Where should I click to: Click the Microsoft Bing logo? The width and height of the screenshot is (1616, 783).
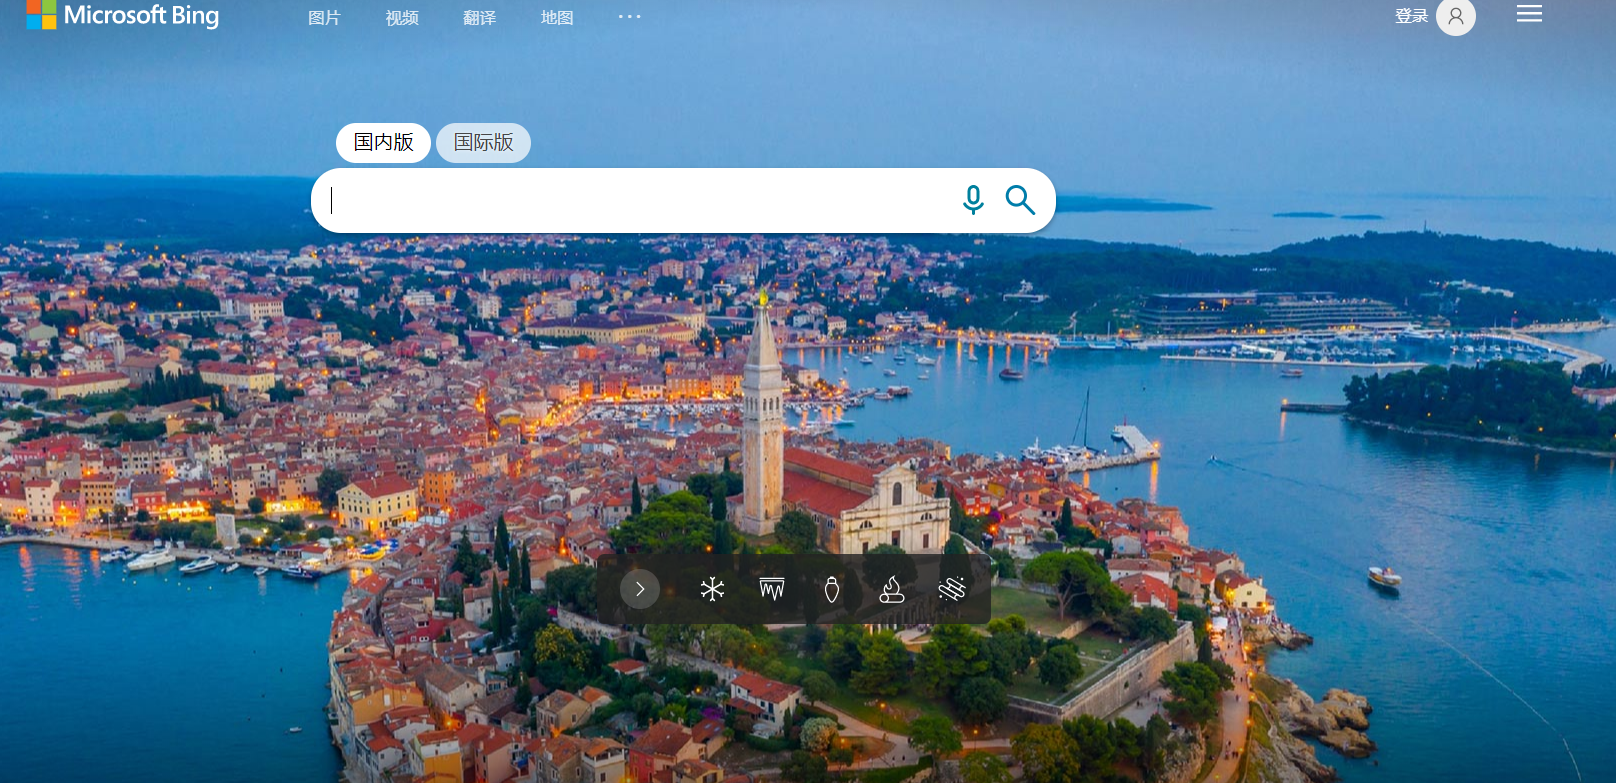[123, 15]
